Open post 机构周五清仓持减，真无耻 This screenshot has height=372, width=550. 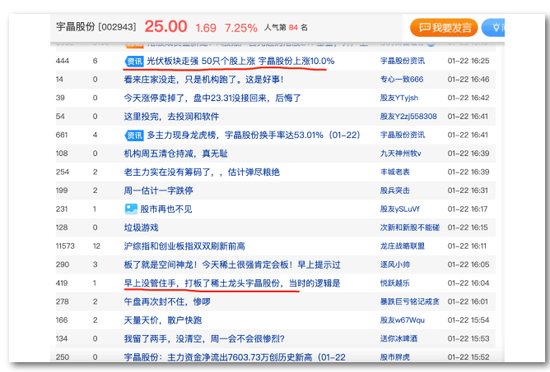coord(176,154)
